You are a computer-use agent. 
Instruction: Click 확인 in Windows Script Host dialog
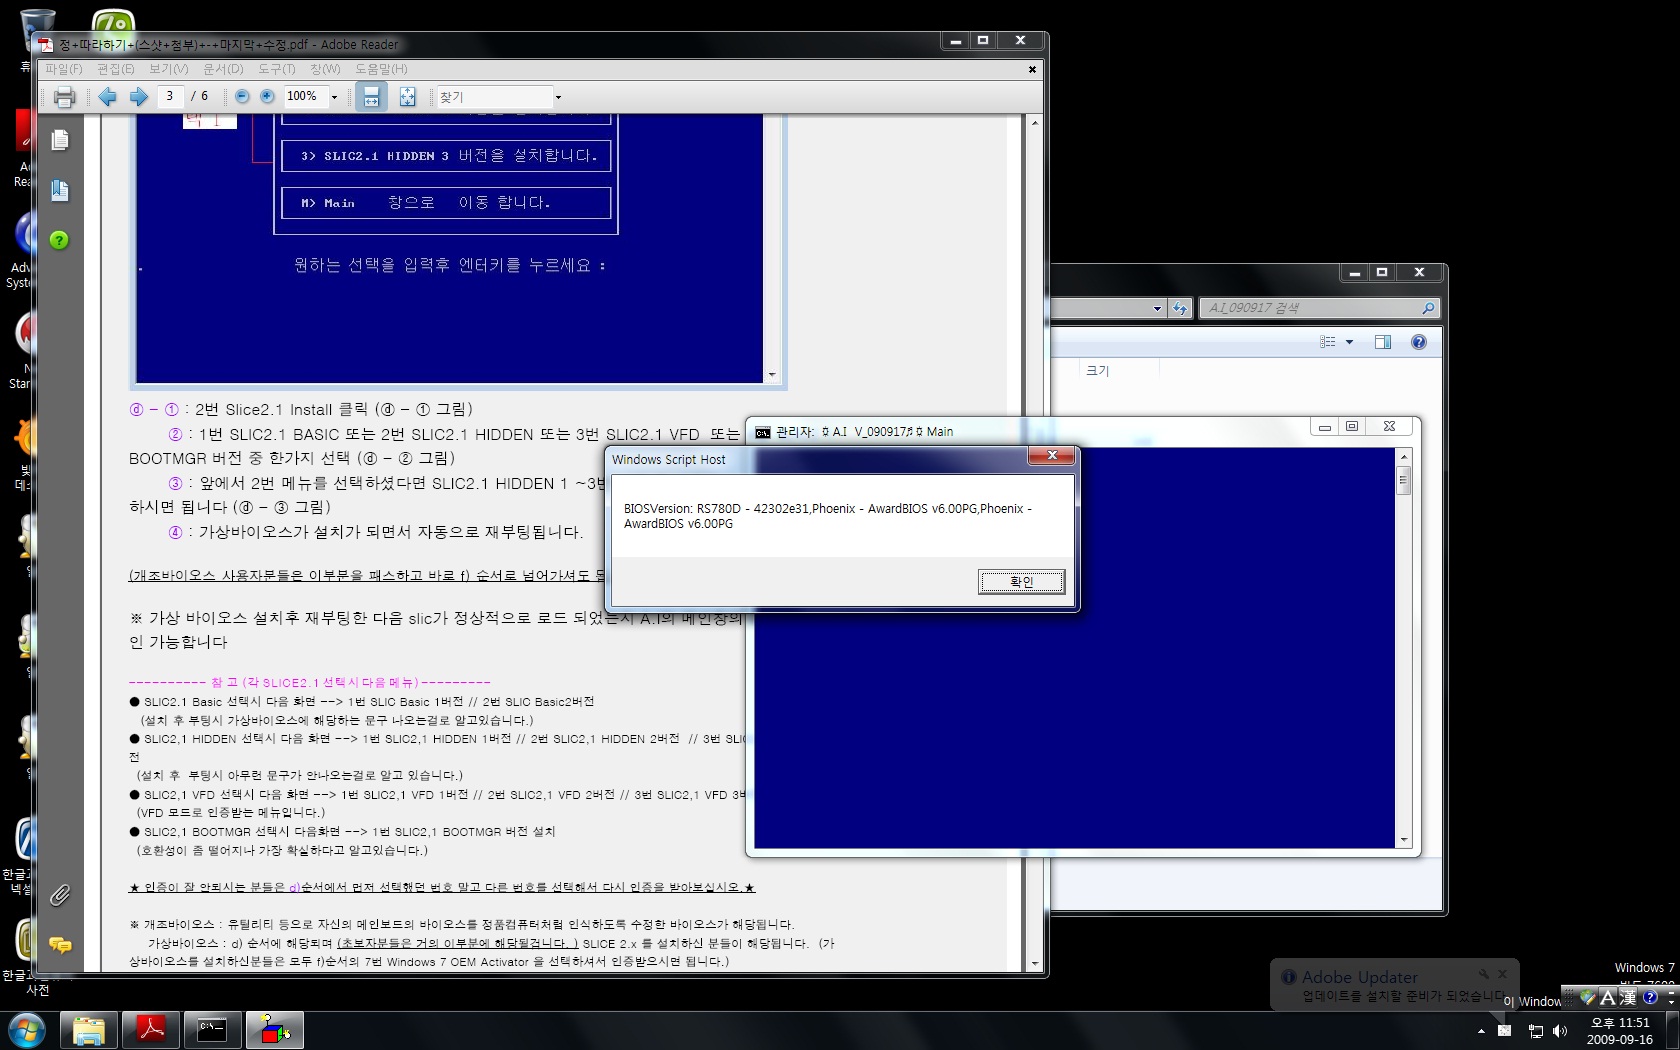coord(1021,582)
